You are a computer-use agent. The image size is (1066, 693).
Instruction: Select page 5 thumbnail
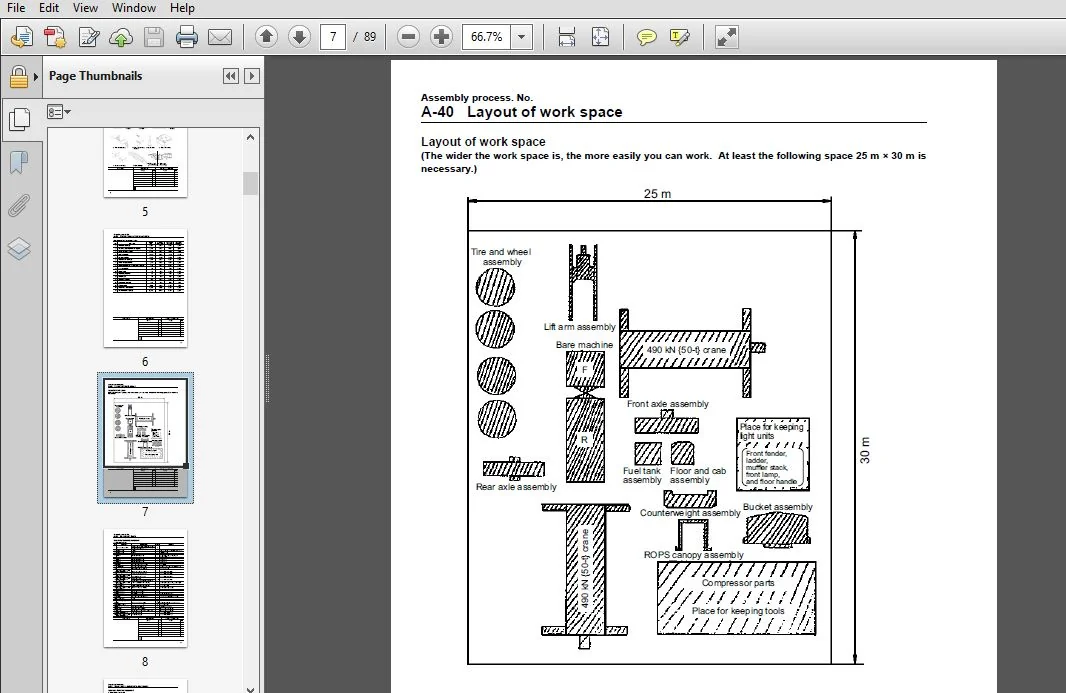coord(145,163)
